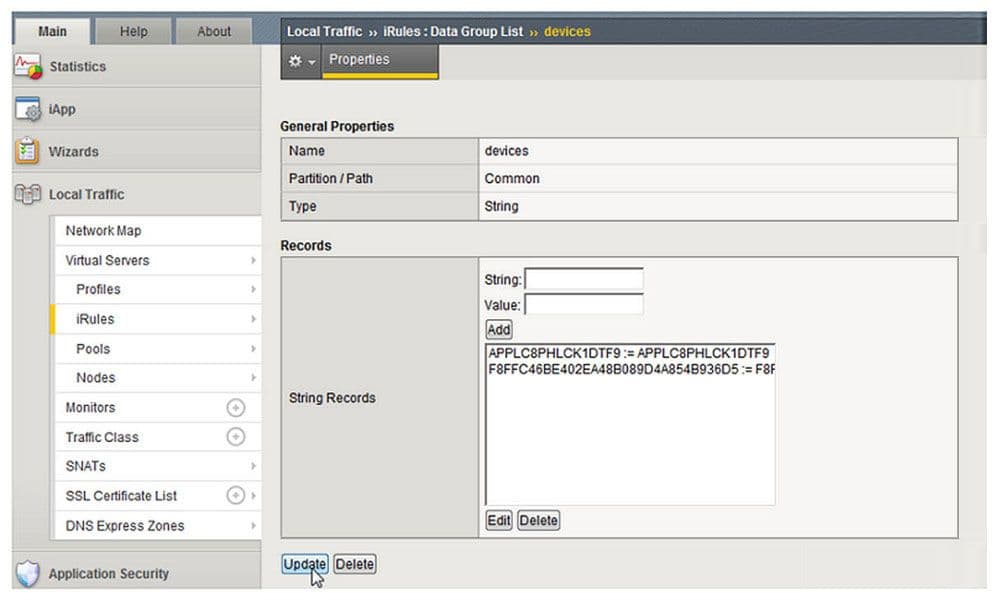Click the Add record button

tap(498, 330)
